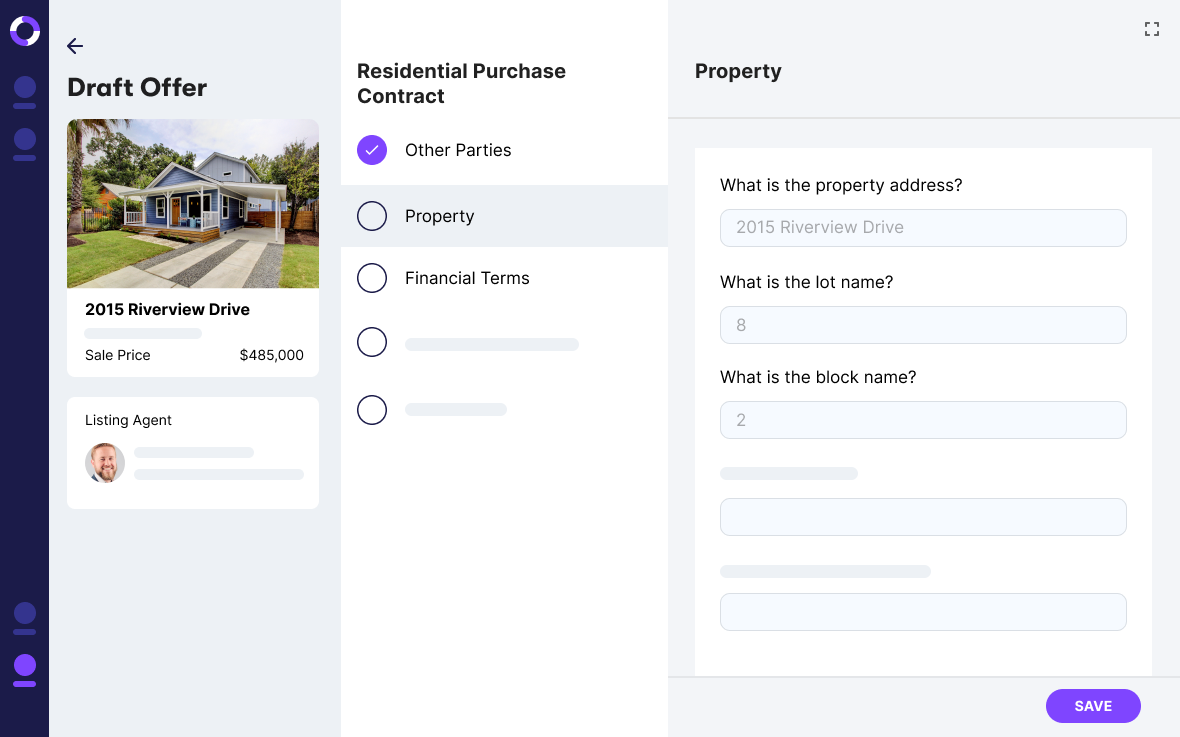Click the 2015 Riverview Drive house photo
This screenshot has width=1180, height=737.
[193, 204]
